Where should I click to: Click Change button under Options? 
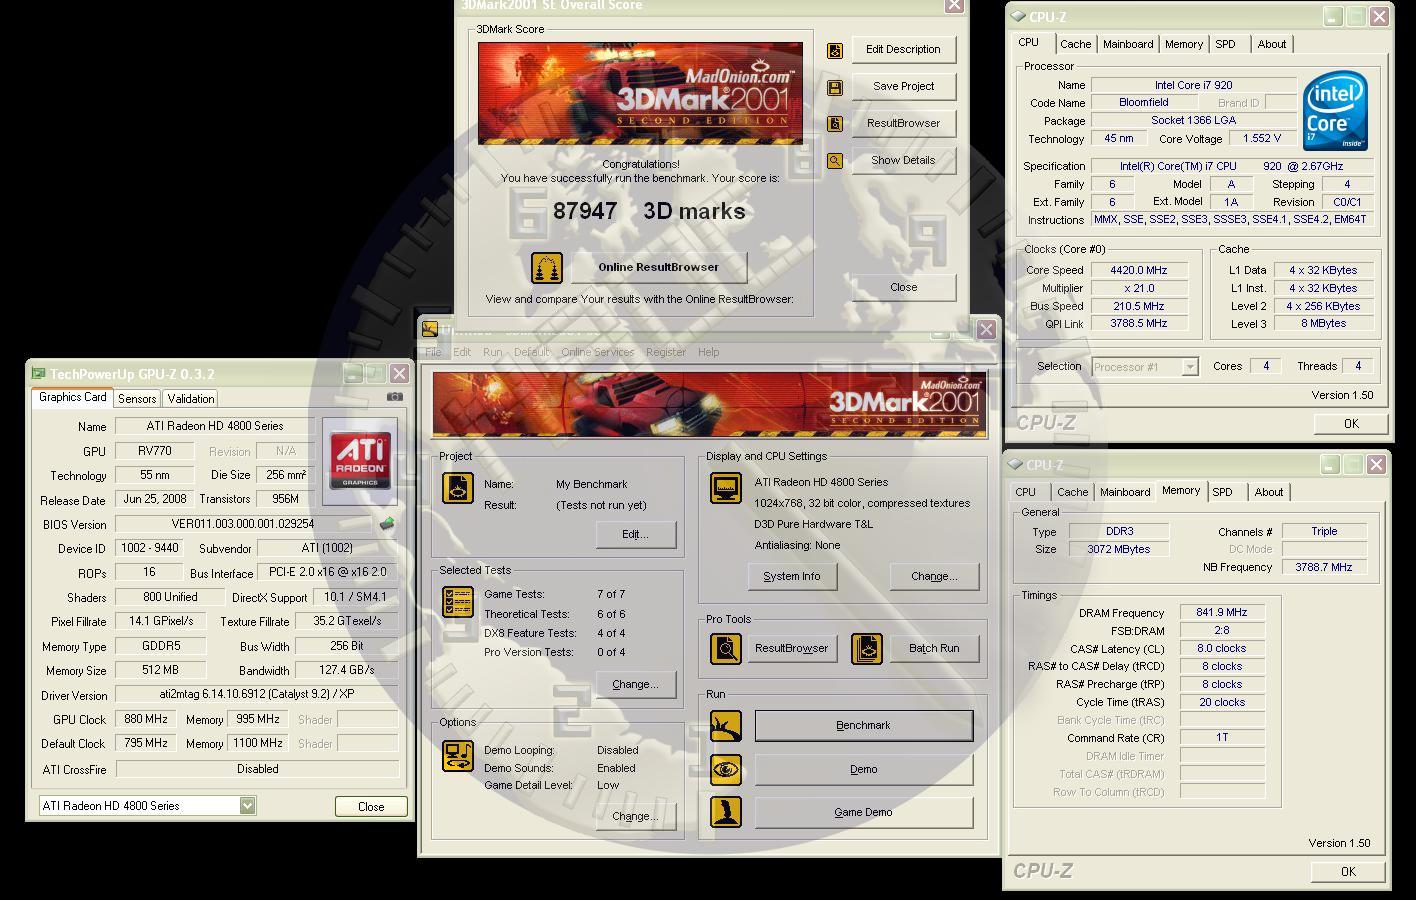(x=635, y=816)
